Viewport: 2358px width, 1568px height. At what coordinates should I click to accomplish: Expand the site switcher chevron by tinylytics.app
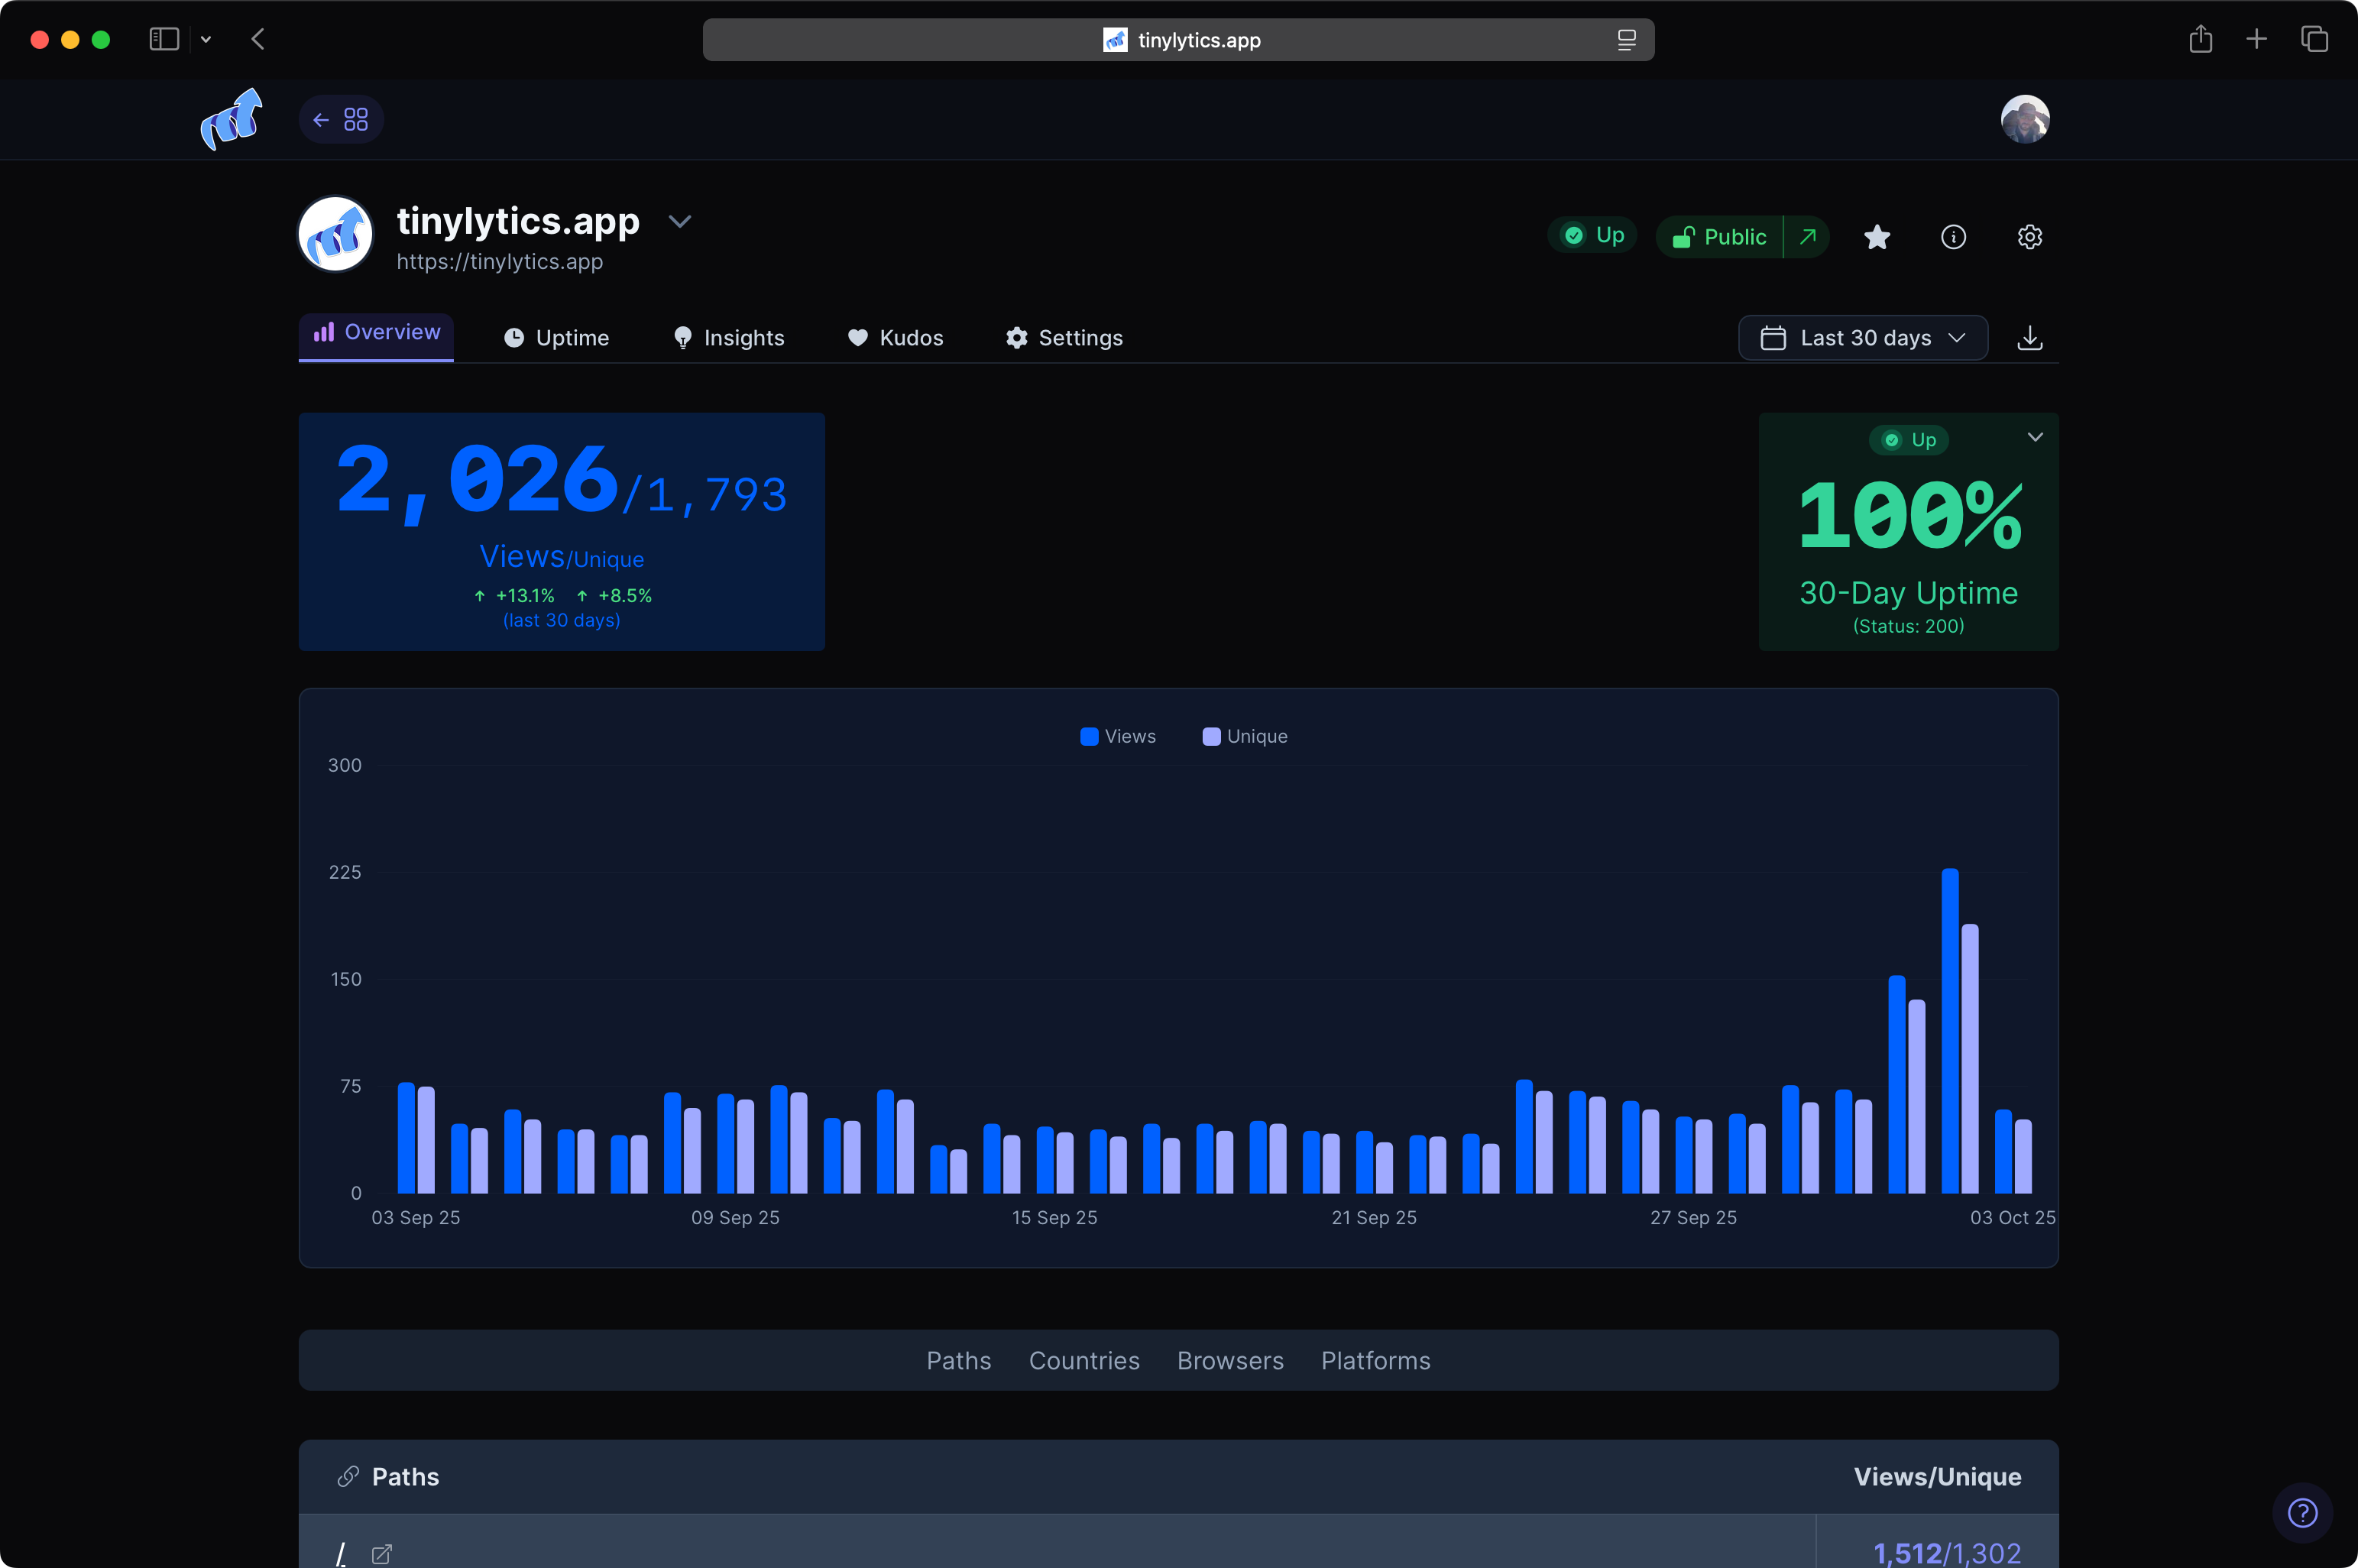tap(680, 222)
